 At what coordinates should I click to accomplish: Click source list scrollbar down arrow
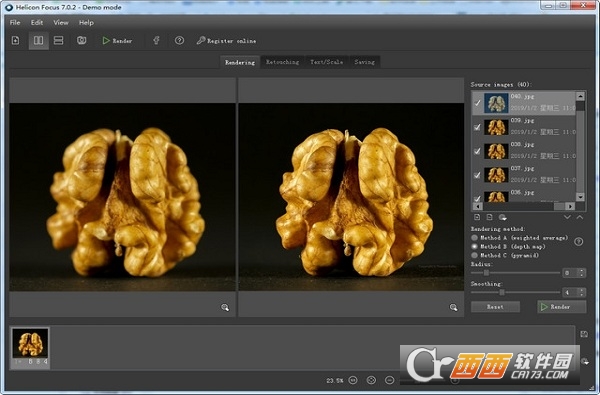point(580,197)
